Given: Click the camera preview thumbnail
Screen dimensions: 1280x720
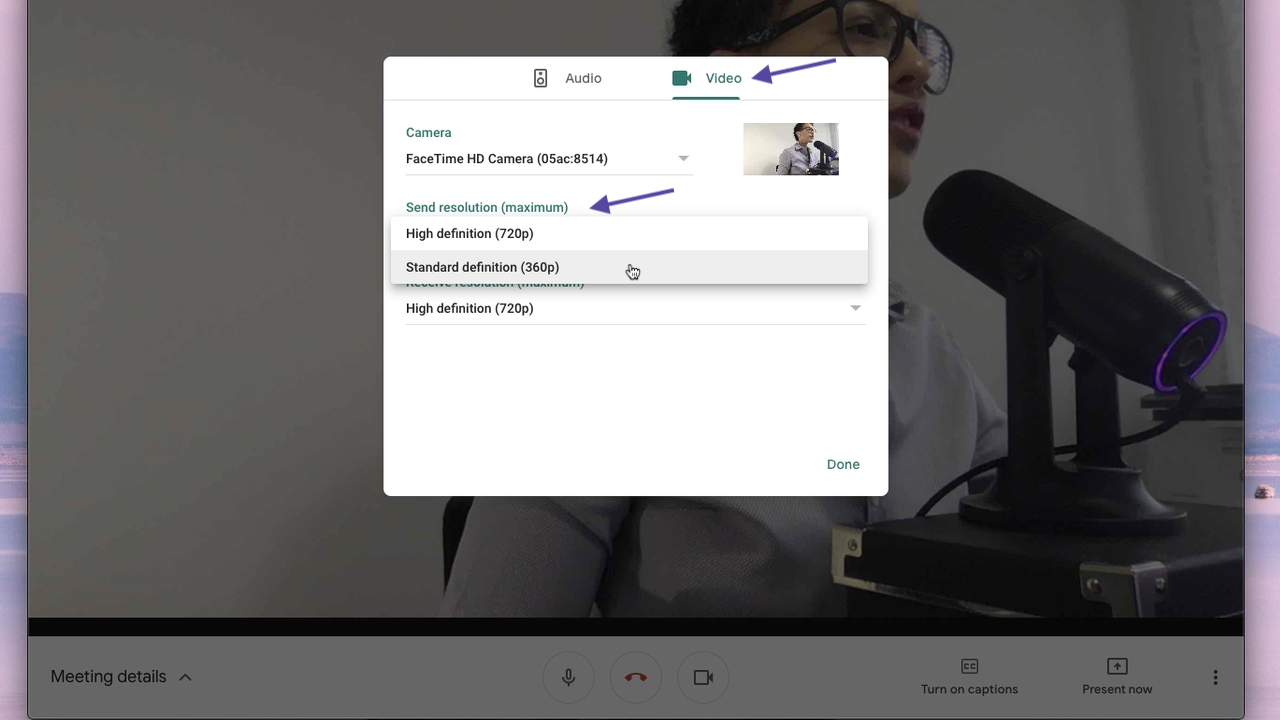Looking at the screenshot, I should 791,148.
